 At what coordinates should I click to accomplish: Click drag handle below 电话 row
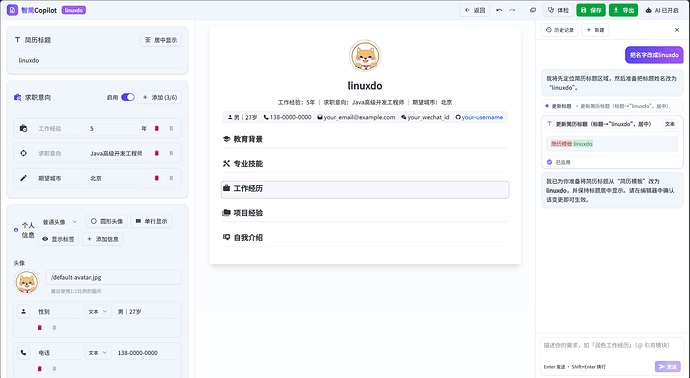tap(54, 369)
